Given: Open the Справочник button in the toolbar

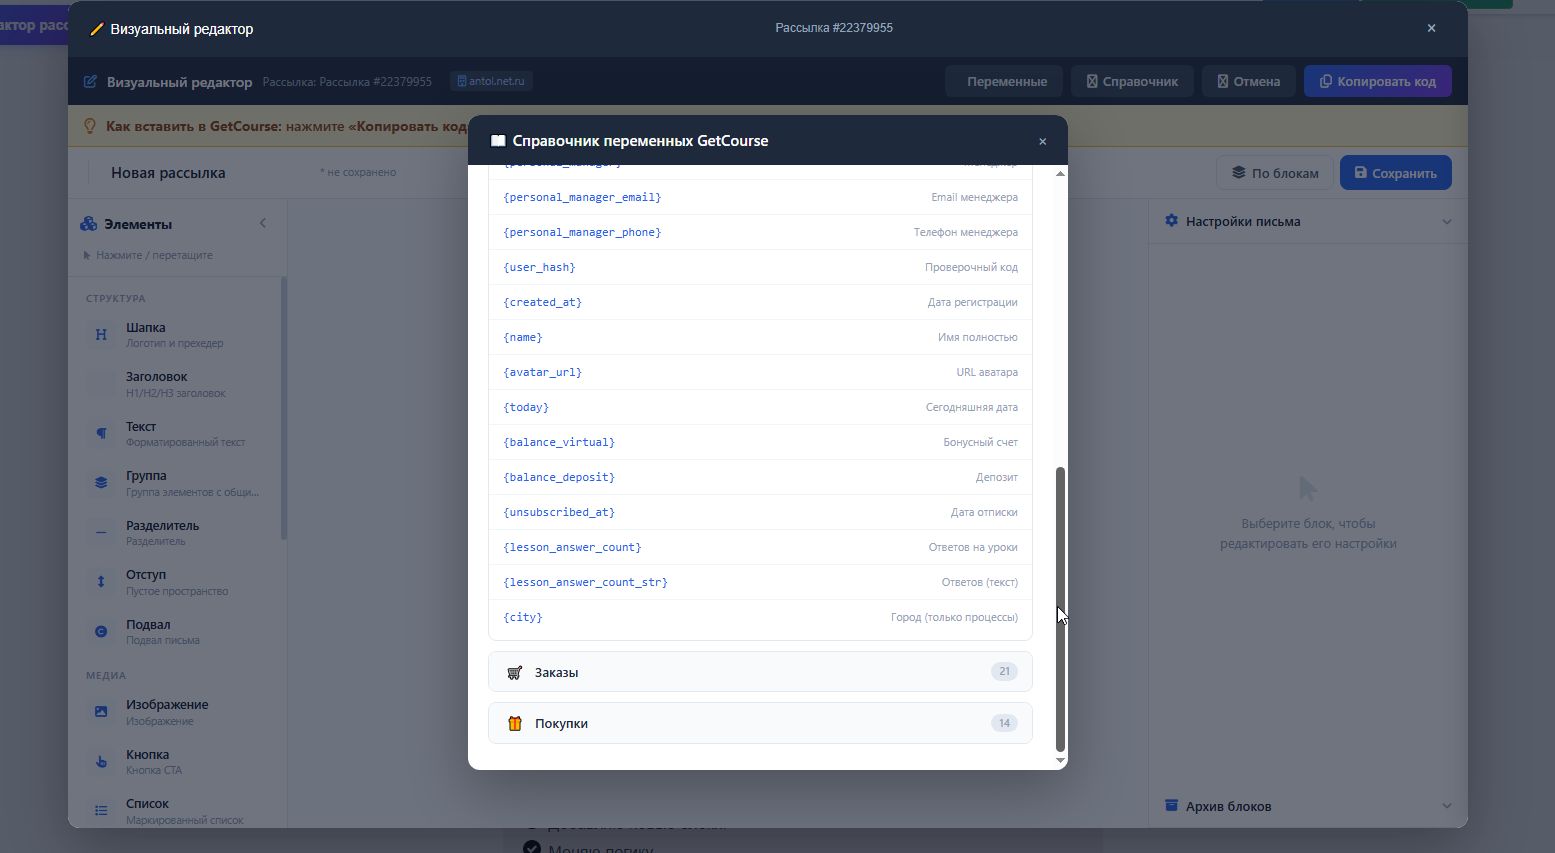Looking at the screenshot, I should (x=1132, y=81).
